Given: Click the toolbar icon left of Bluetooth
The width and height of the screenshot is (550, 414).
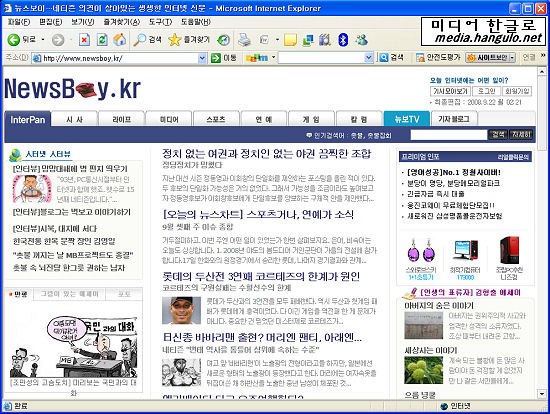Looking at the screenshot, I should tap(325, 40).
